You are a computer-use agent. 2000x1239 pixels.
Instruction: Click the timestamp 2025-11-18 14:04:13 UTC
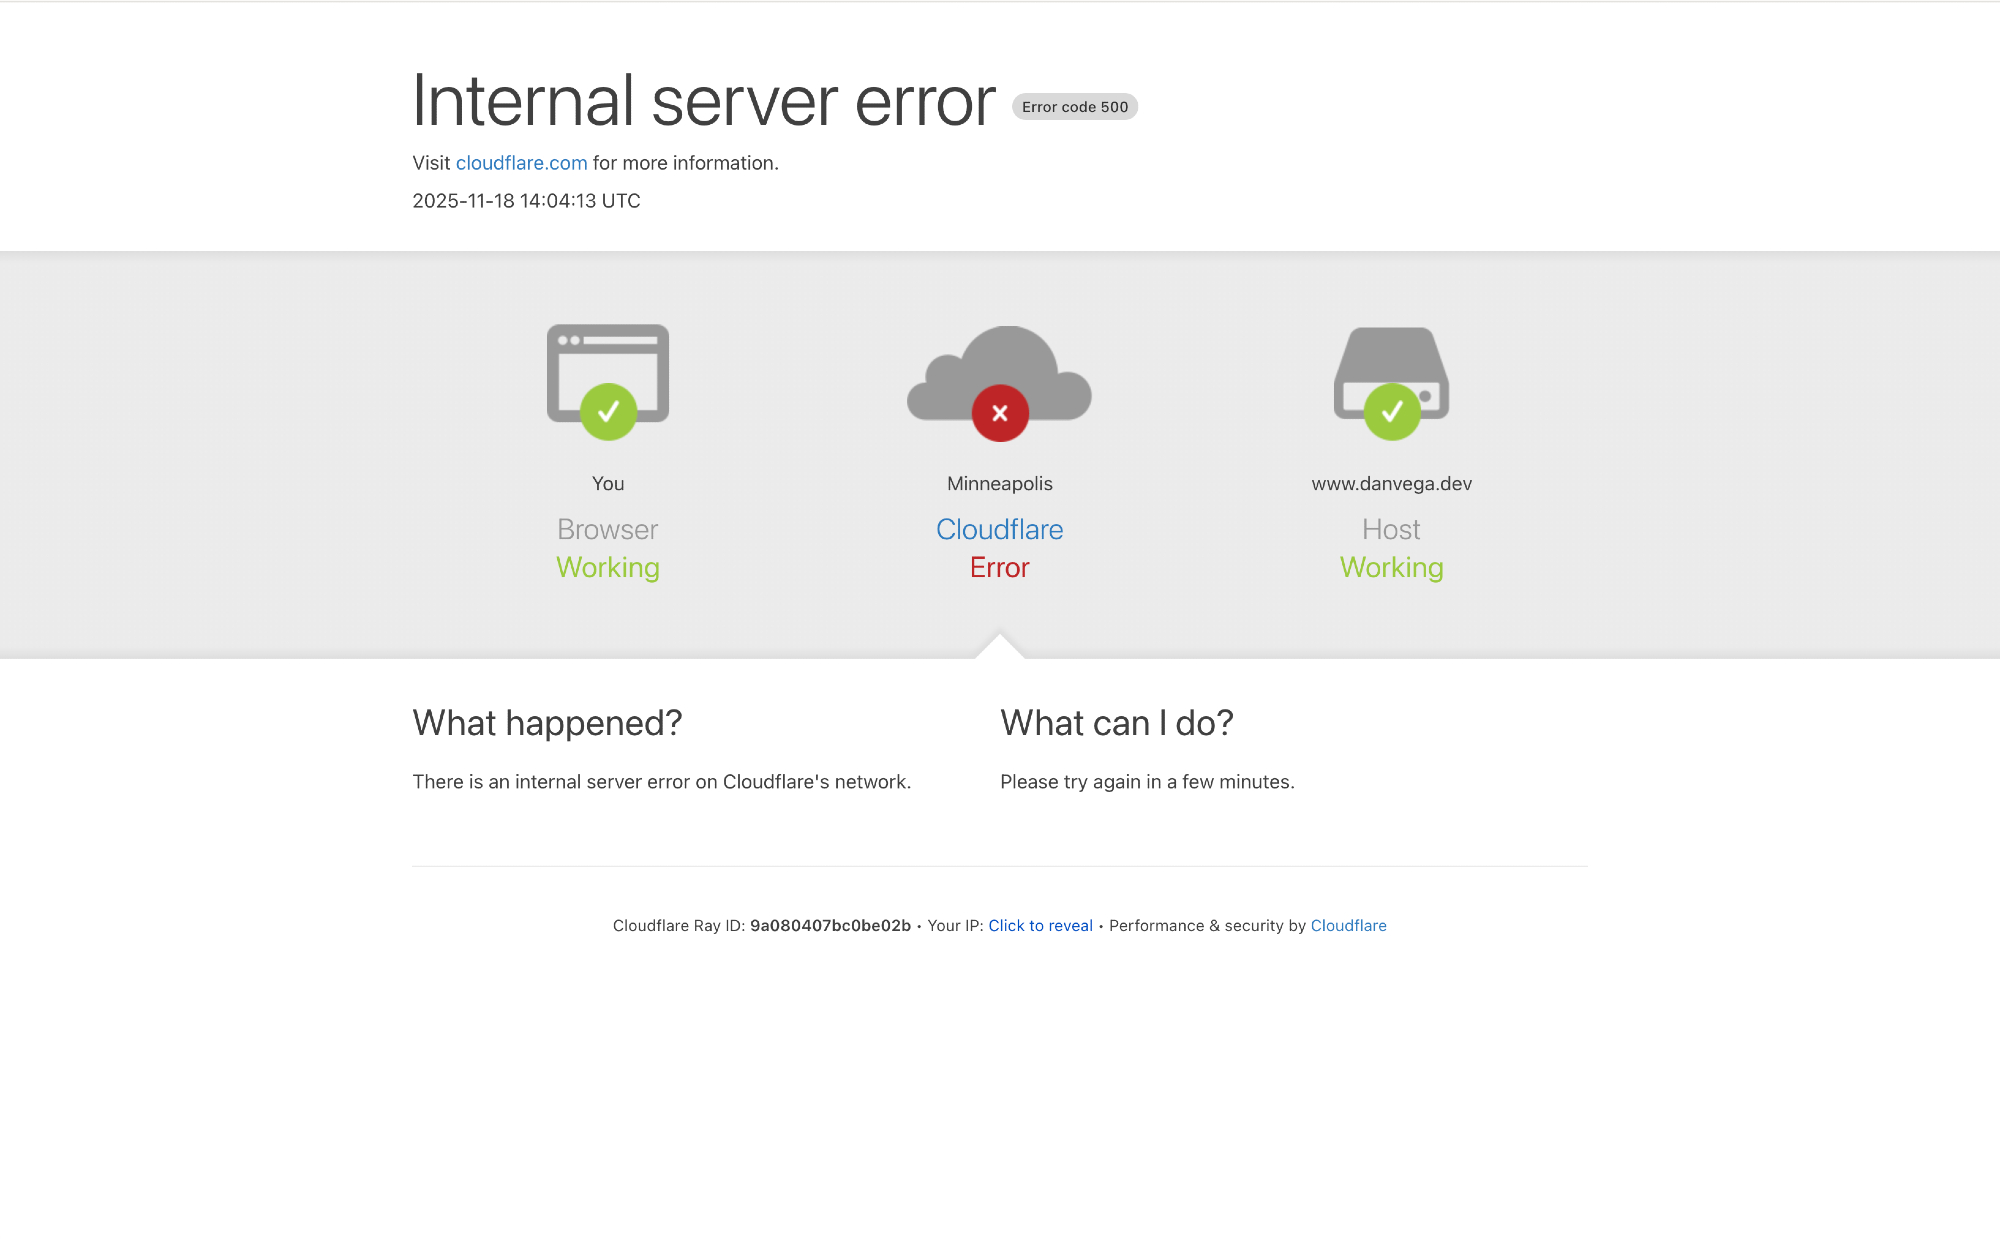[526, 201]
